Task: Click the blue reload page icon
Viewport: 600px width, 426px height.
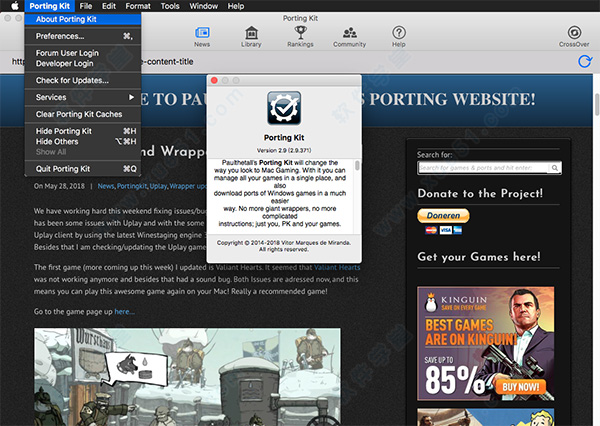Action: coord(585,61)
